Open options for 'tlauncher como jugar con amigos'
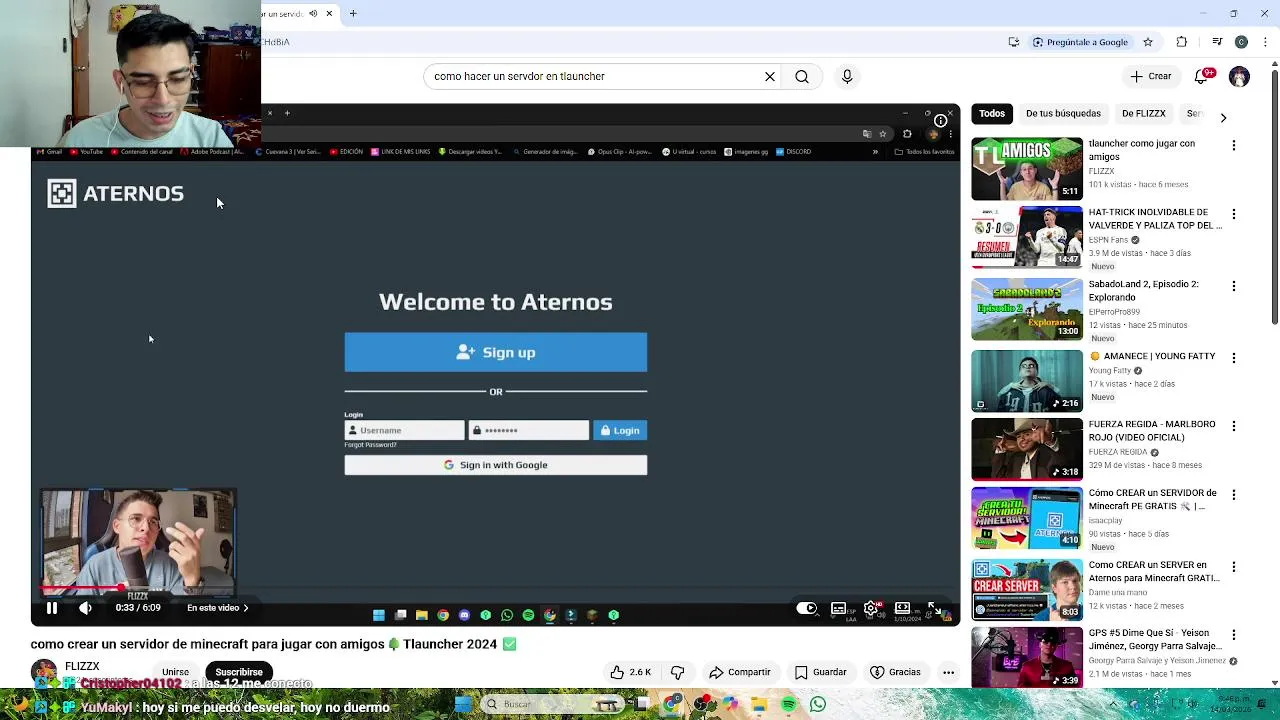The width and height of the screenshot is (1280, 720). point(1233,146)
